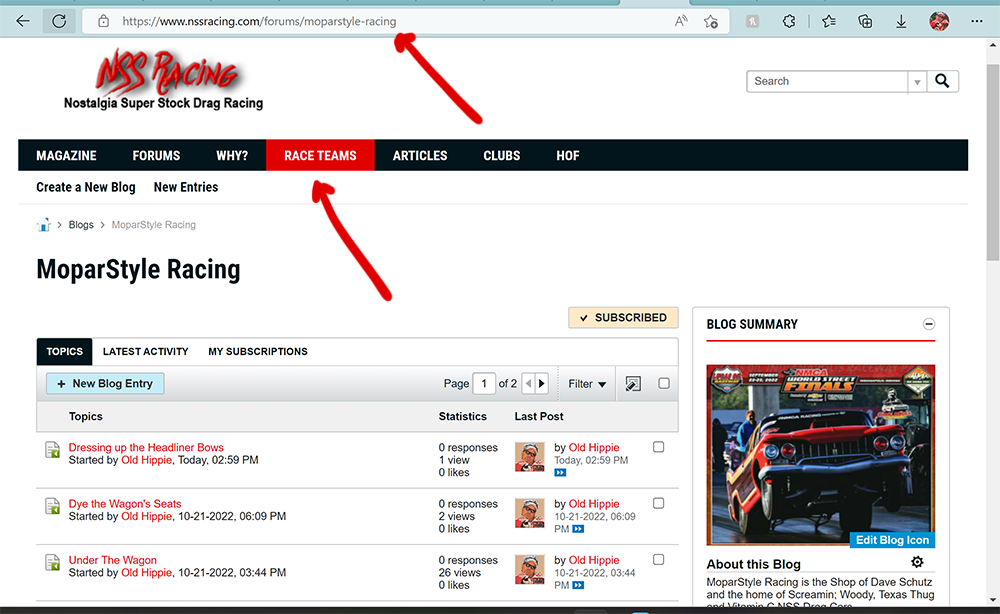The image size is (1000, 614).
Task: Click Blogs breadcrumb link
Action: (81, 224)
